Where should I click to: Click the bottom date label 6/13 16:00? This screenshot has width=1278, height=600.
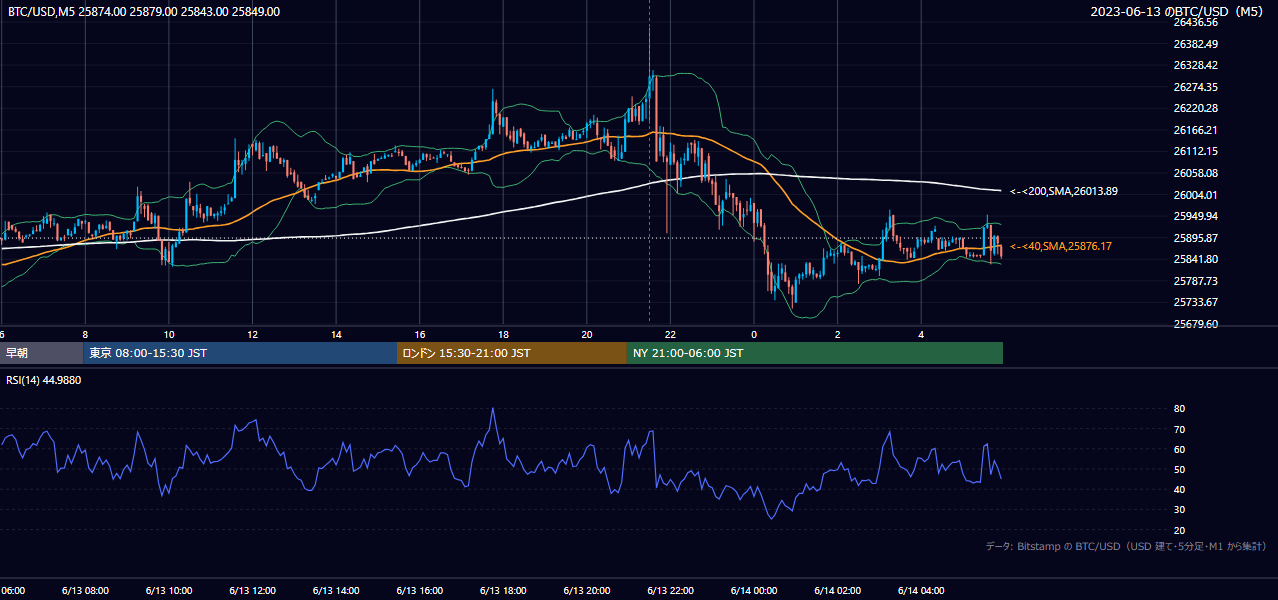click(x=419, y=591)
